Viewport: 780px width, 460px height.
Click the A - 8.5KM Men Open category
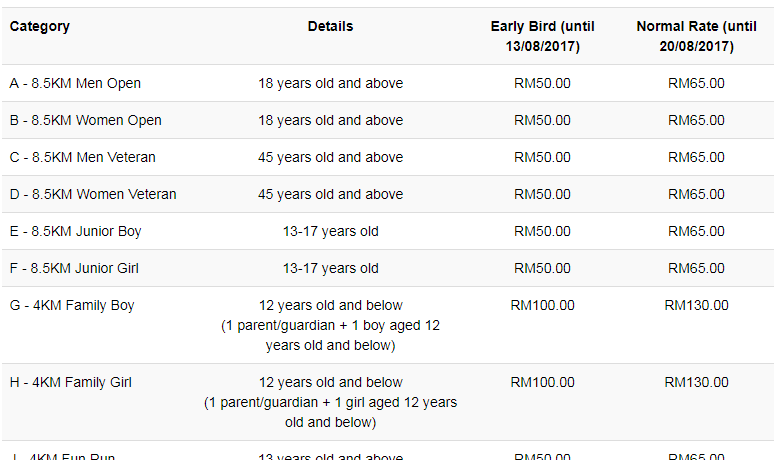(x=75, y=83)
